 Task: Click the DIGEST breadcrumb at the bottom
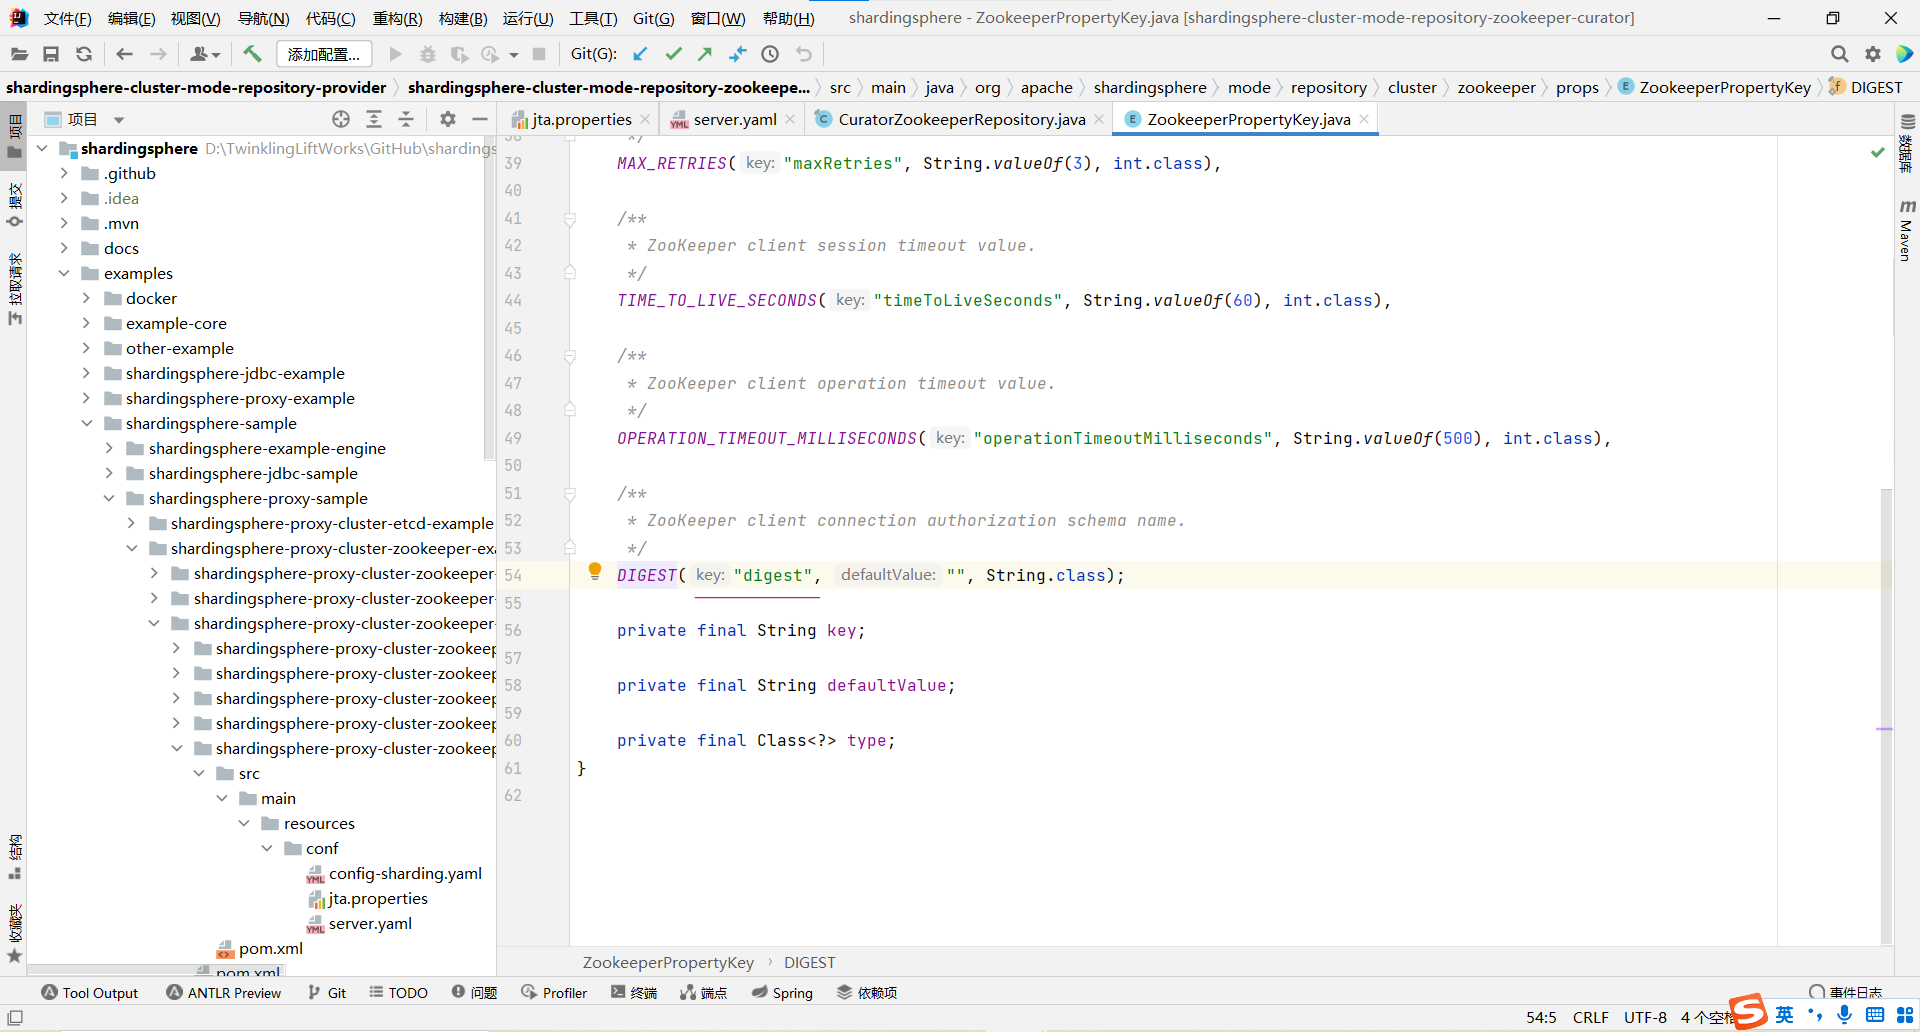(809, 962)
